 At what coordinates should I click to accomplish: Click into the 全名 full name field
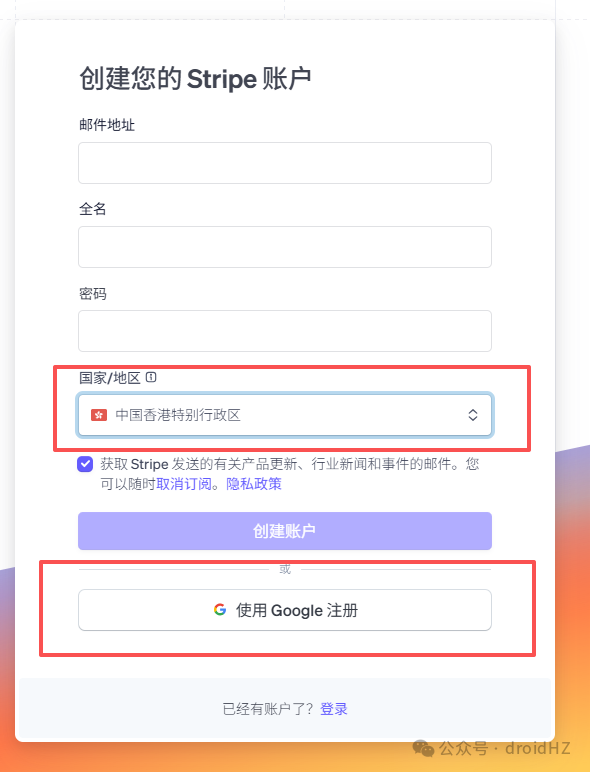(x=285, y=247)
